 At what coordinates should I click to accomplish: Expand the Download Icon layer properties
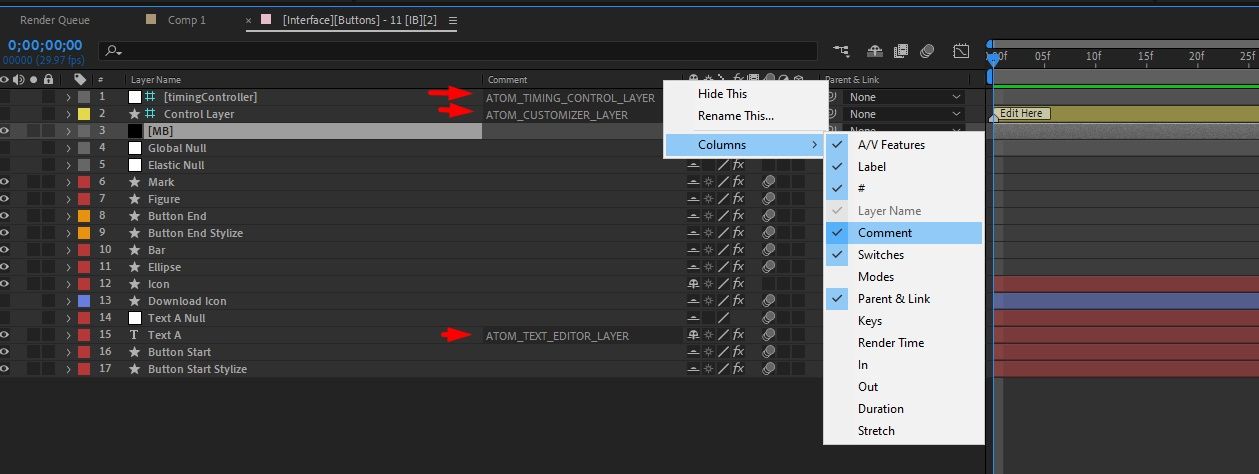click(x=68, y=301)
